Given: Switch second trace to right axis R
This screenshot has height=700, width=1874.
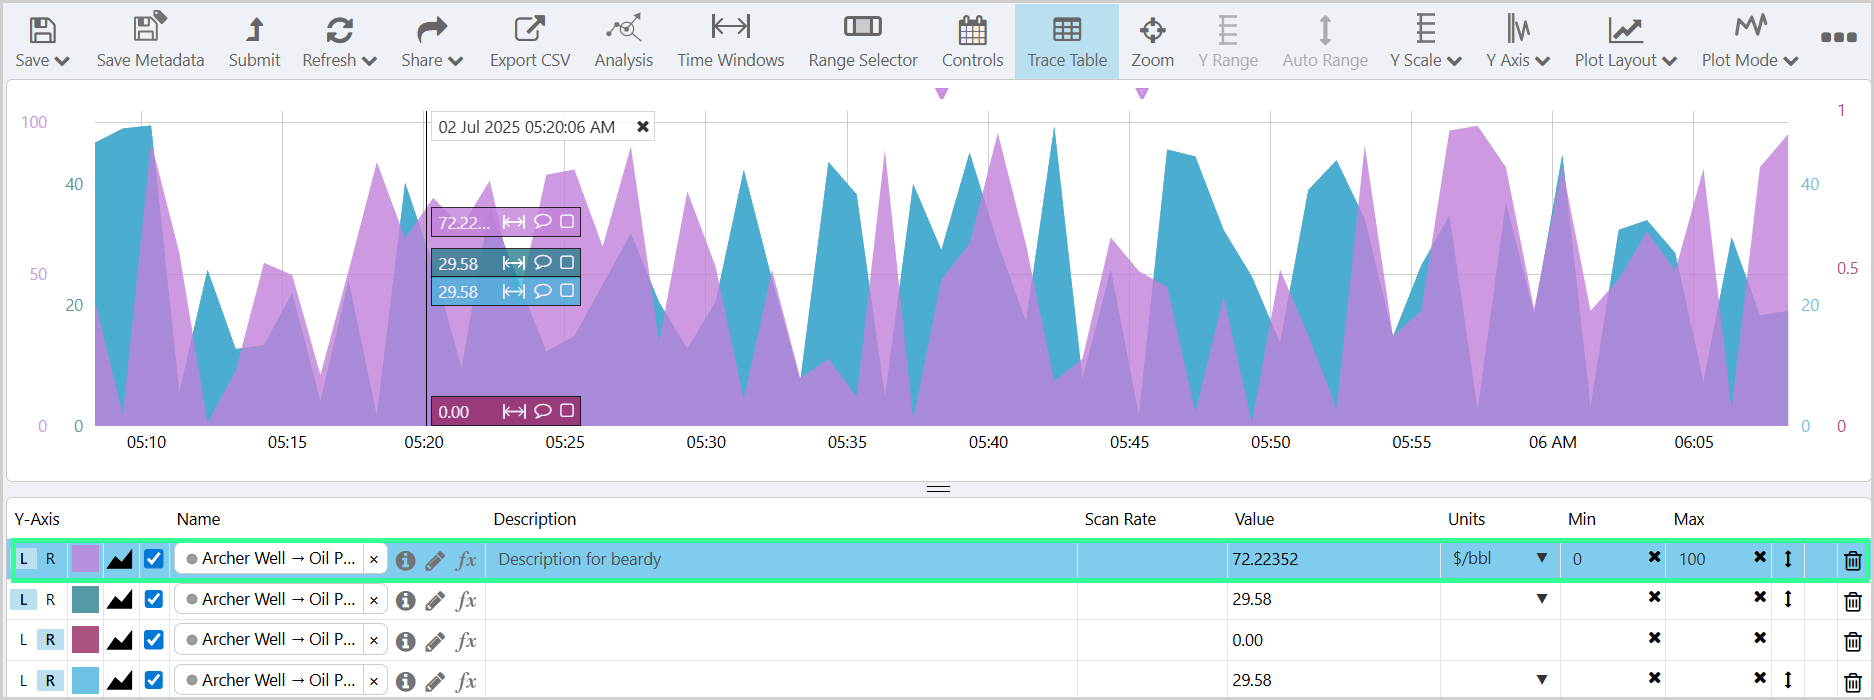Looking at the screenshot, I should pyautogui.click(x=50, y=600).
